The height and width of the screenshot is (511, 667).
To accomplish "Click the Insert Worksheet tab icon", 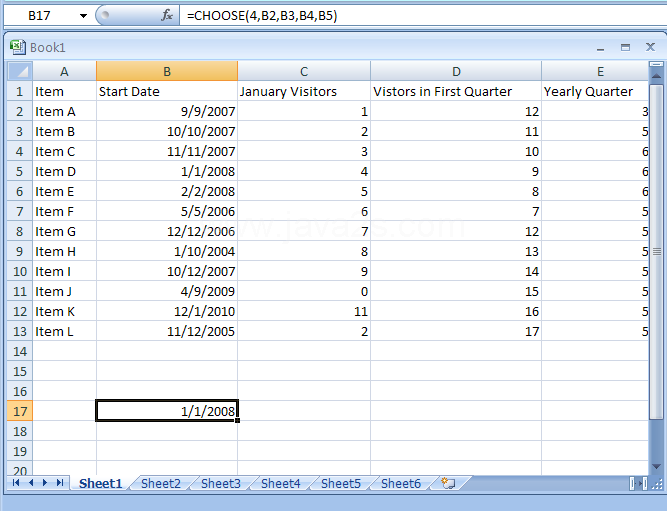I will point(448,483).
